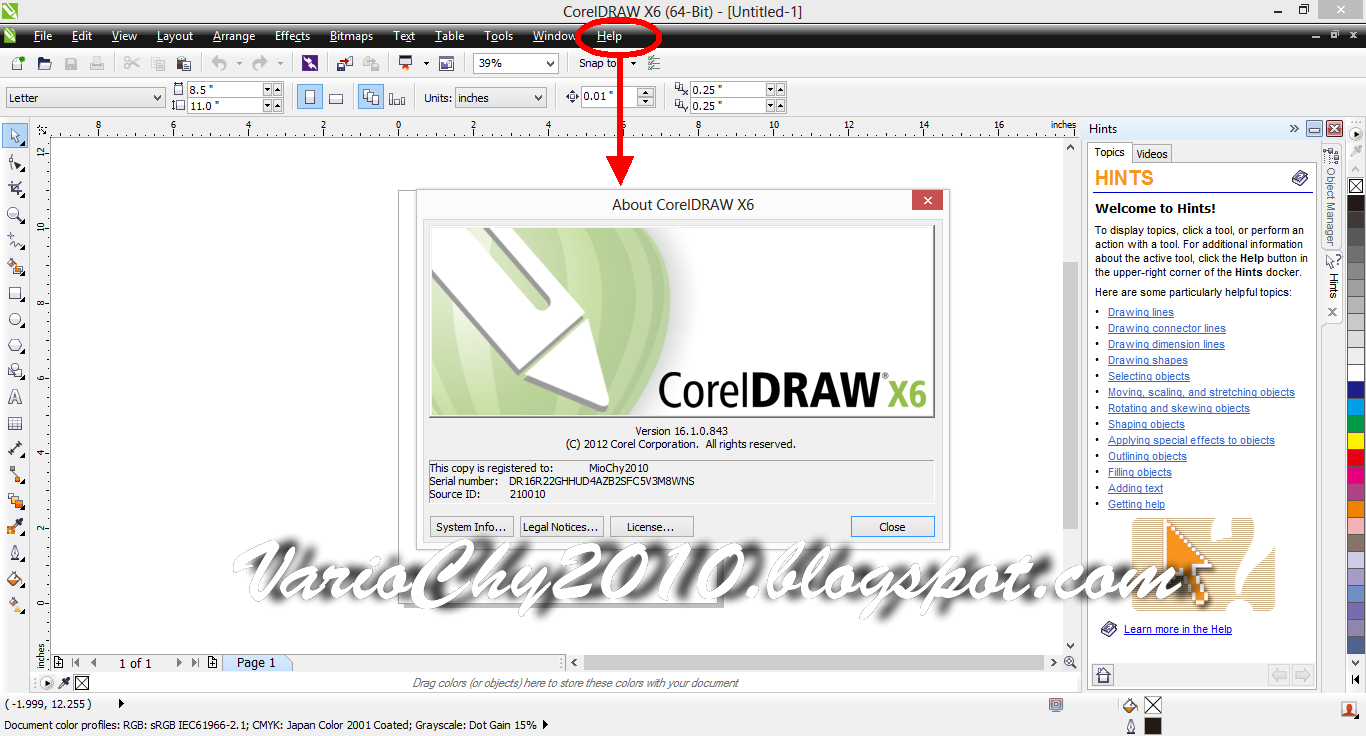1366x736 pixels.
Task: Open the Shaping objects hint link
Action: (1146, 424)
